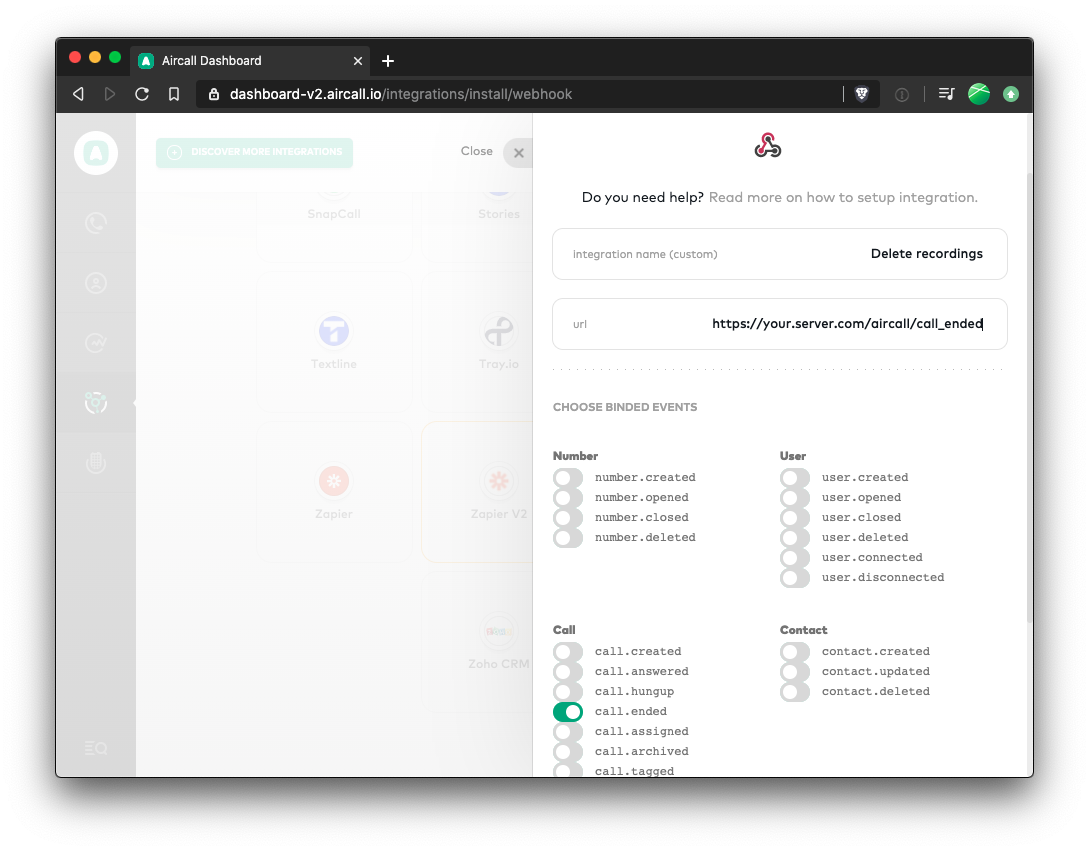The height and width of the screenshot is (851, 1089).
Task: Disable the call.ended event toggle
Action: point(568,711)
